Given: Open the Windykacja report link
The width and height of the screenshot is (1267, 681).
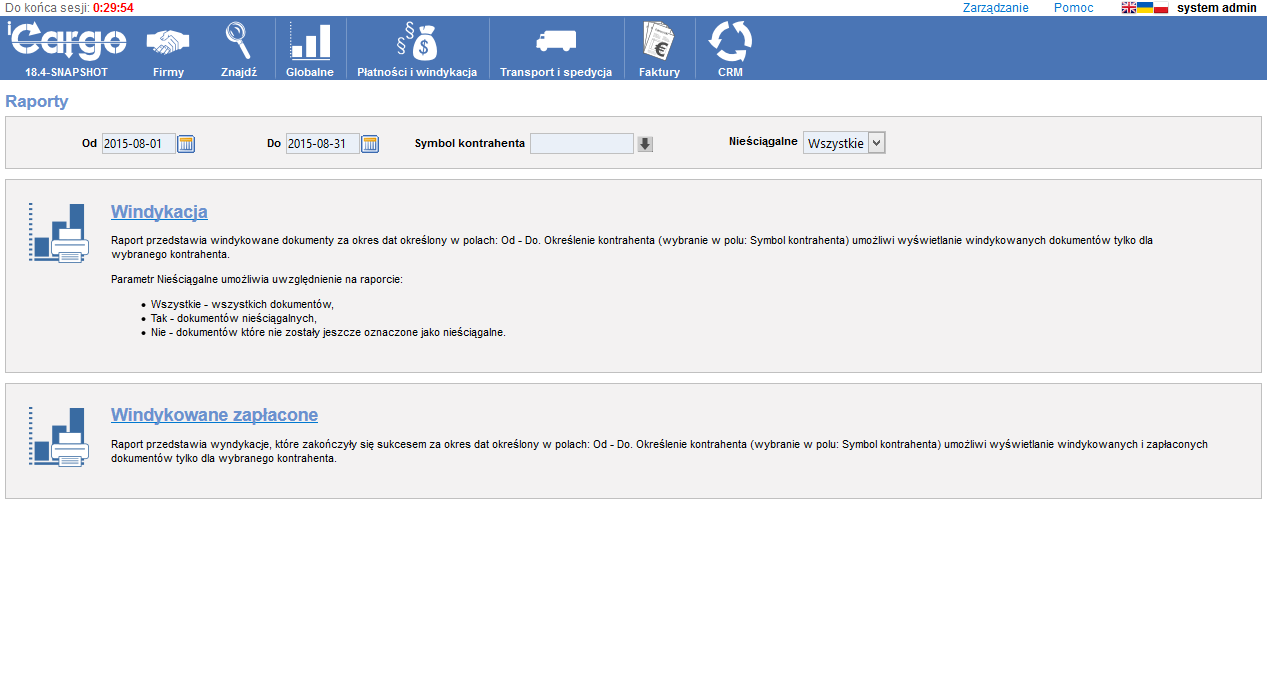Looking at the screenshot, I should coord(159,212).
